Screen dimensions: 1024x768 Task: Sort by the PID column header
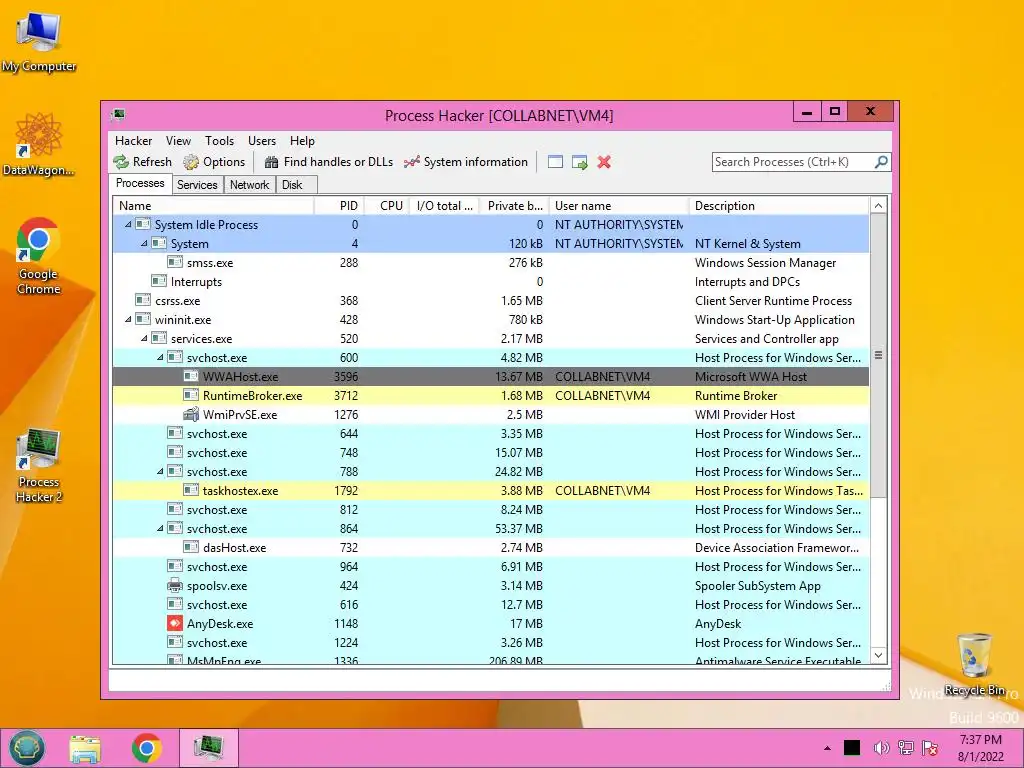click(339, 206)
